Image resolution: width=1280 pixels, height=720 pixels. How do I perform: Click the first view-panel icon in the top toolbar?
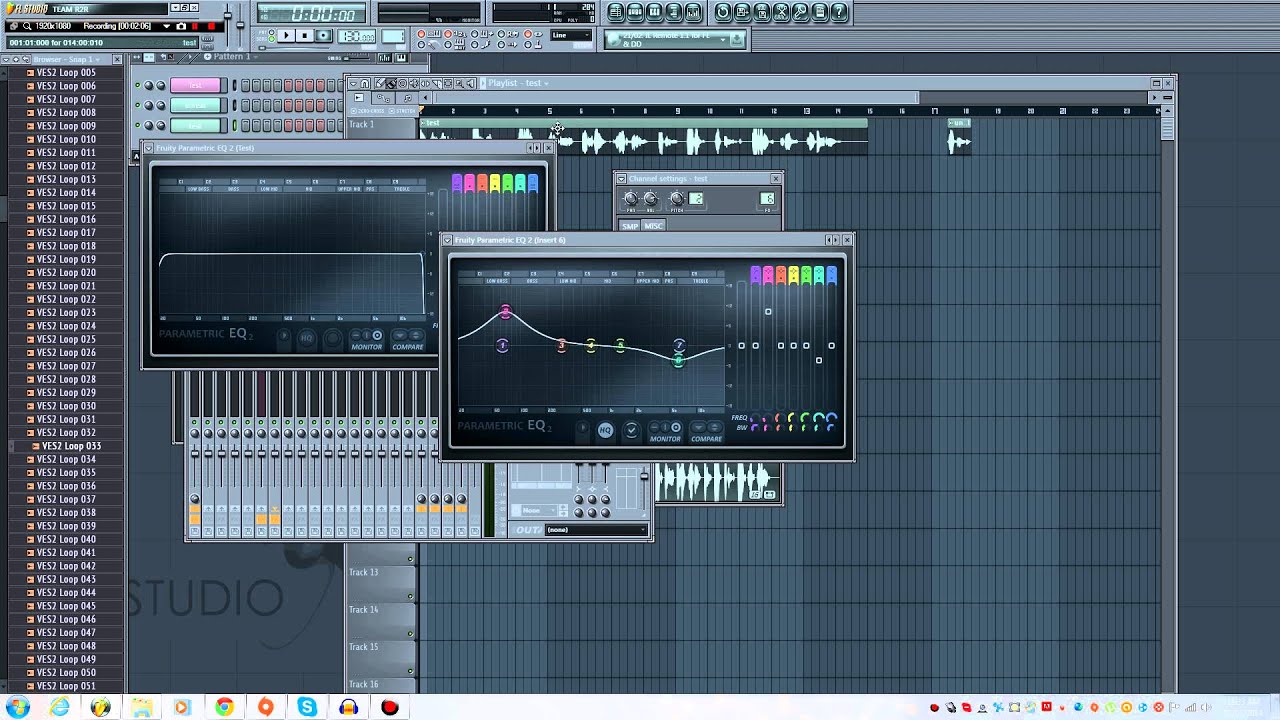616,12
